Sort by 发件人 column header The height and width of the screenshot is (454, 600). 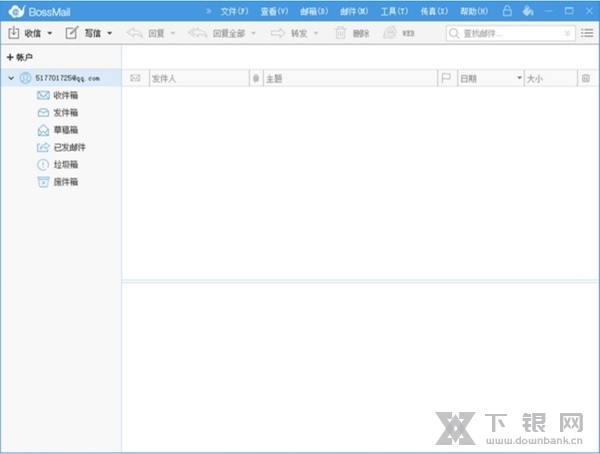[x=199, y=78]
